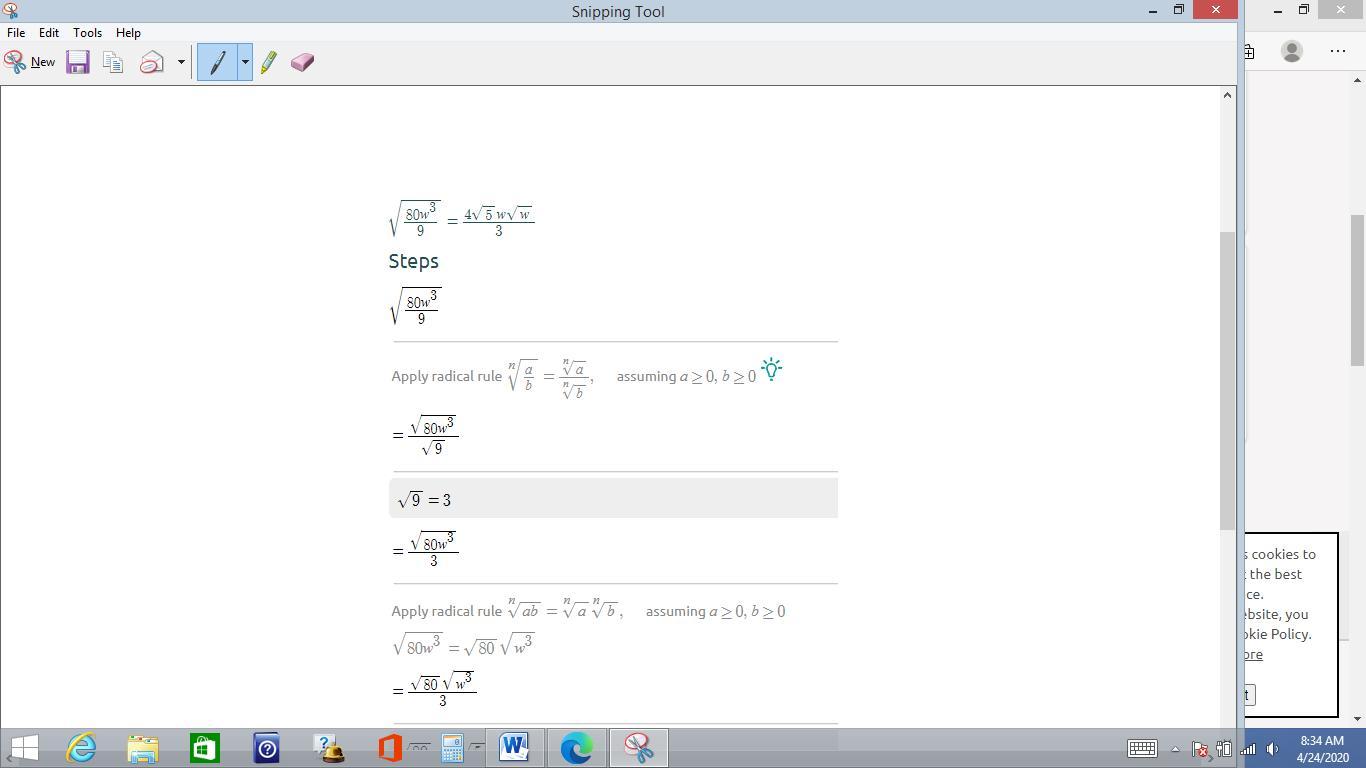Viewport: 1366px width, 768px height.
Task: Open Microsoft Office from the taskbar
Action: pos(391,748)
